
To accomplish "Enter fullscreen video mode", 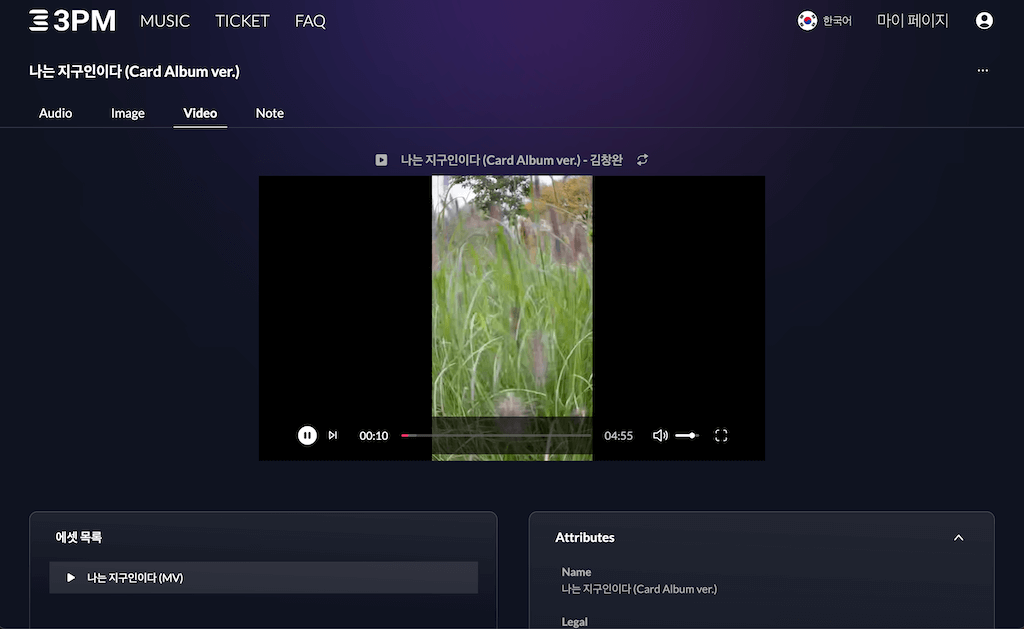I will pyautogui.click(x=721, y=436).
